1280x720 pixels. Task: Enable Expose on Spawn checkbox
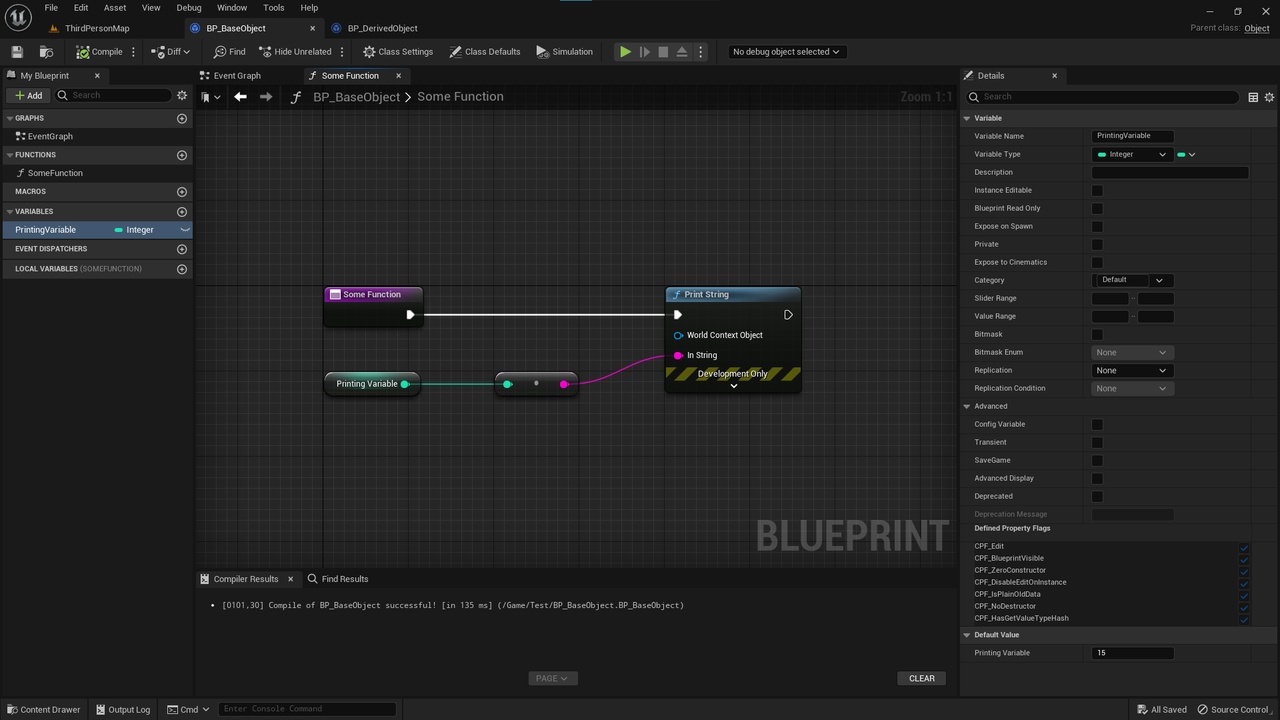click(1097, 226)
